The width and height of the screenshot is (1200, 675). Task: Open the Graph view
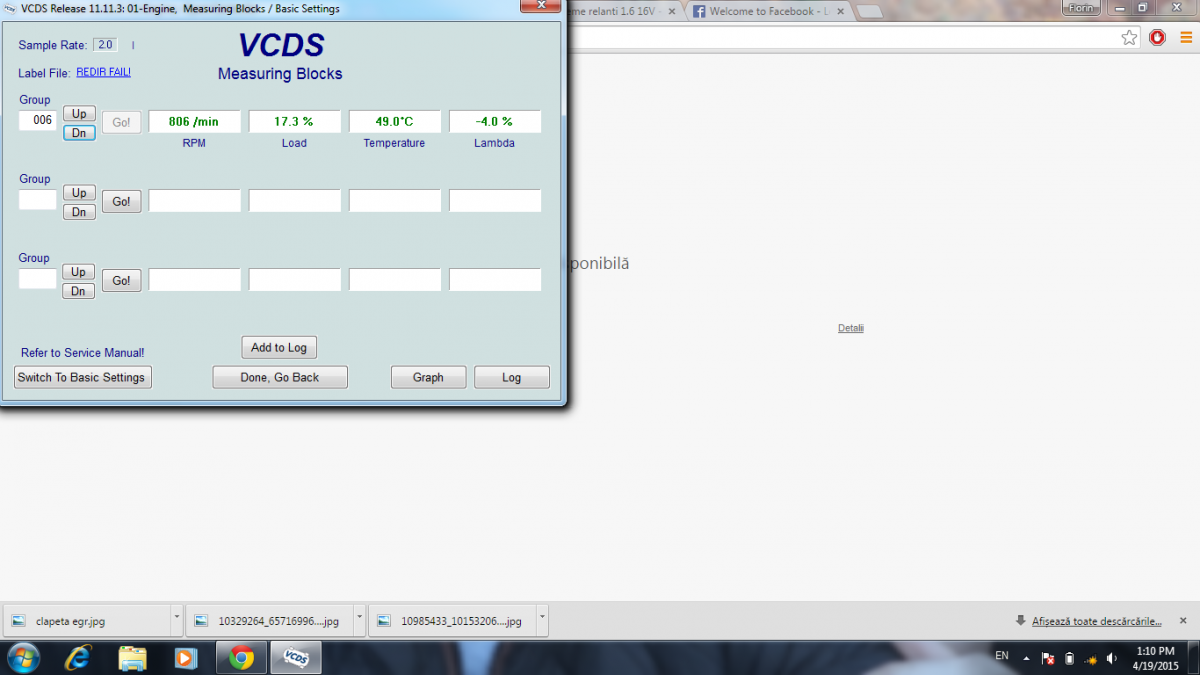tap(428, 377)
